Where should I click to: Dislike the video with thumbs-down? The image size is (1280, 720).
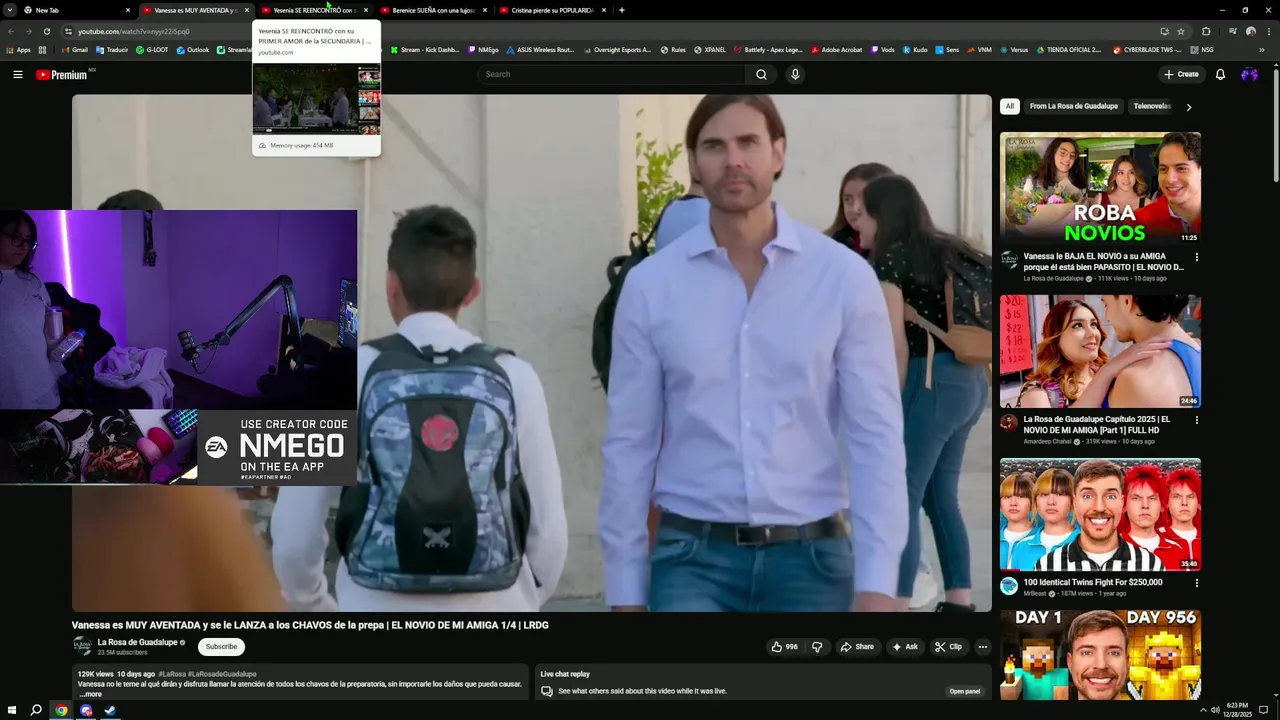tap(817, 647)
